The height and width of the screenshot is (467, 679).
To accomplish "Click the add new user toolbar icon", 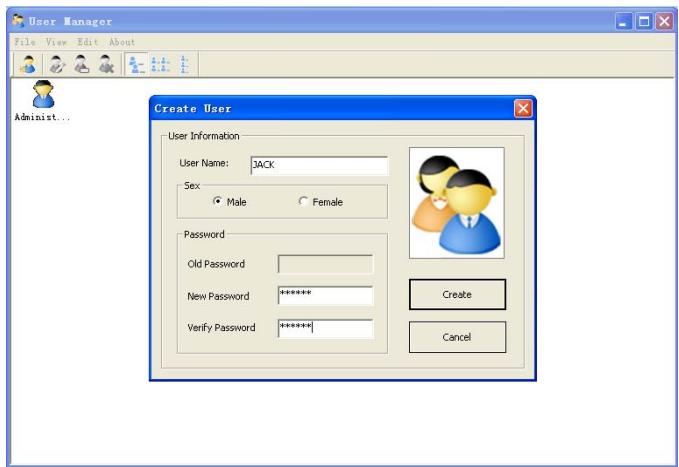I will 30,62.
